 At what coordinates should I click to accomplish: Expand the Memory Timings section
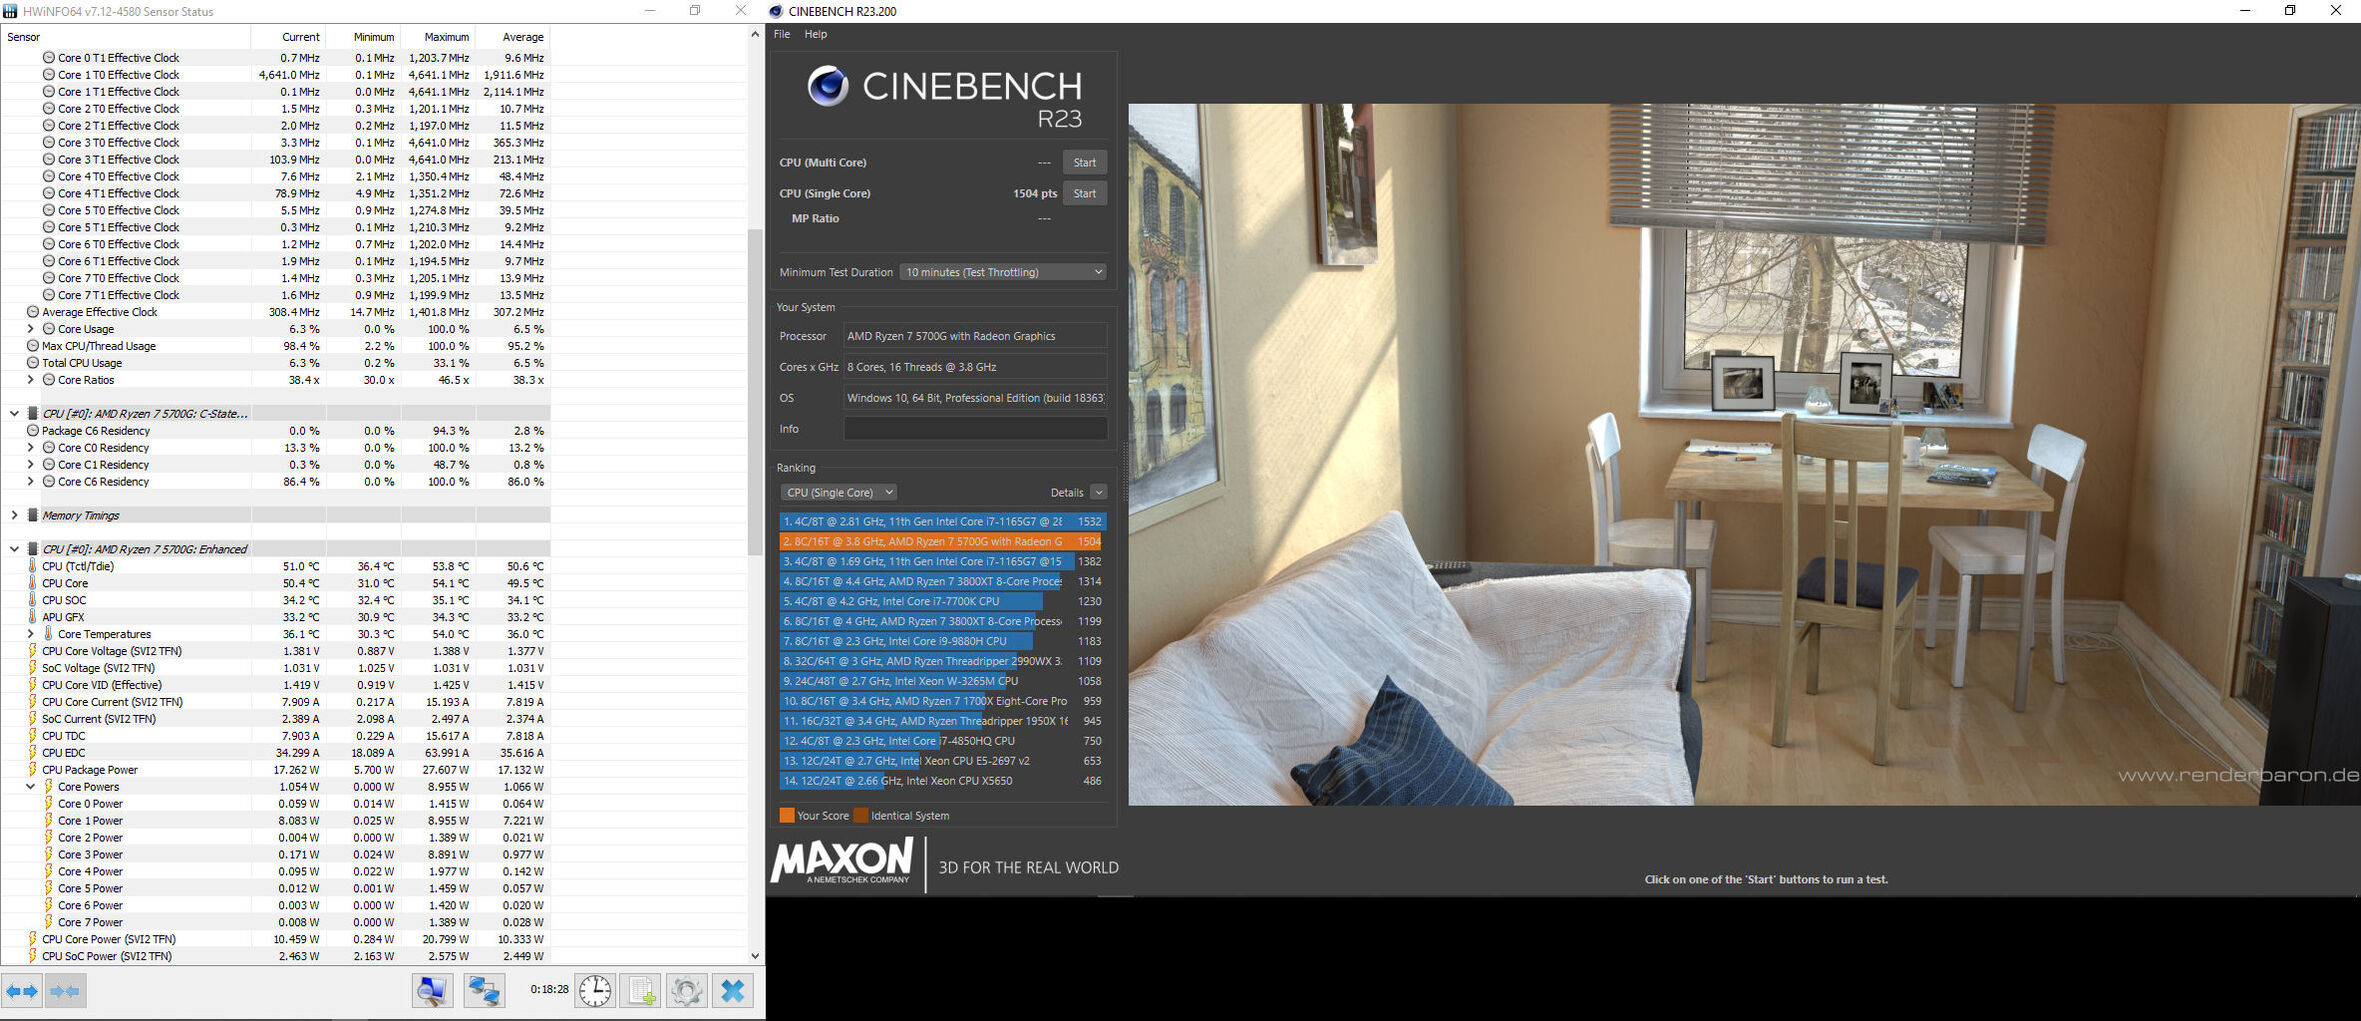(14, 516)
